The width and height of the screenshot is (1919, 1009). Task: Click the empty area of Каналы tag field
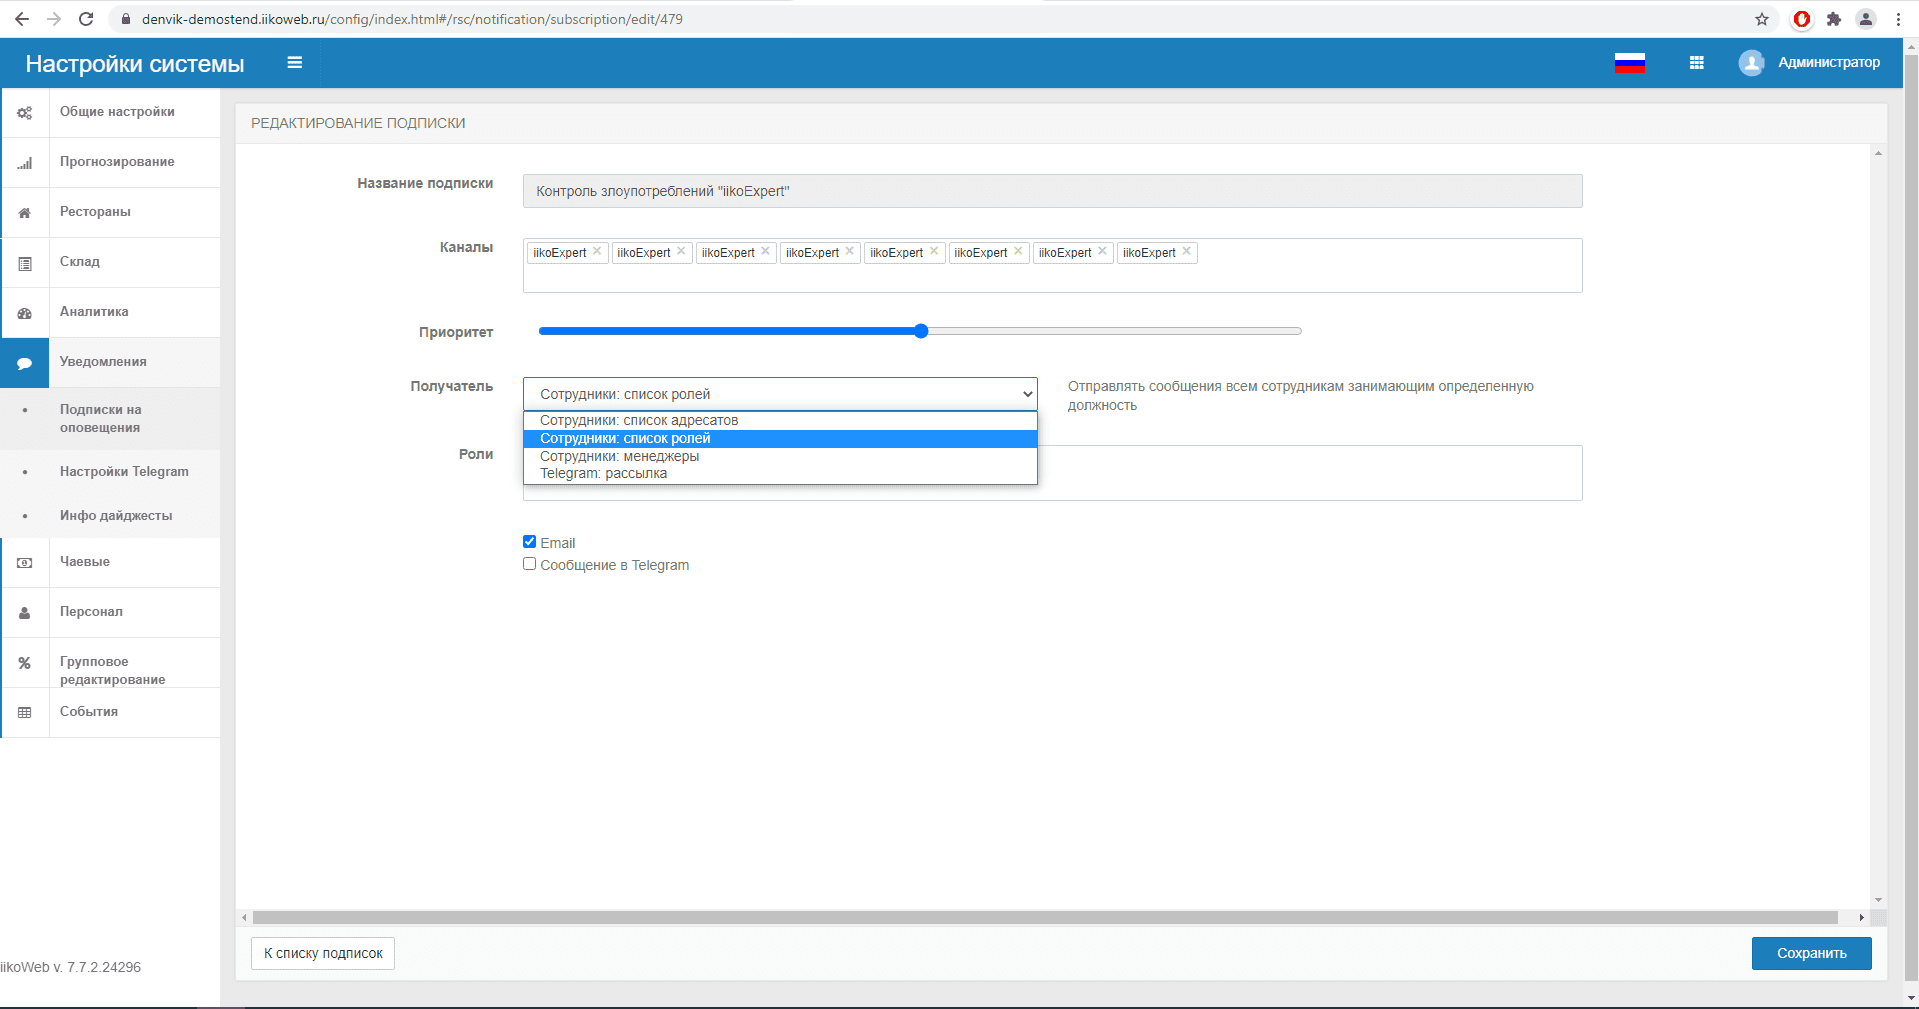(x=1052, y=277)
